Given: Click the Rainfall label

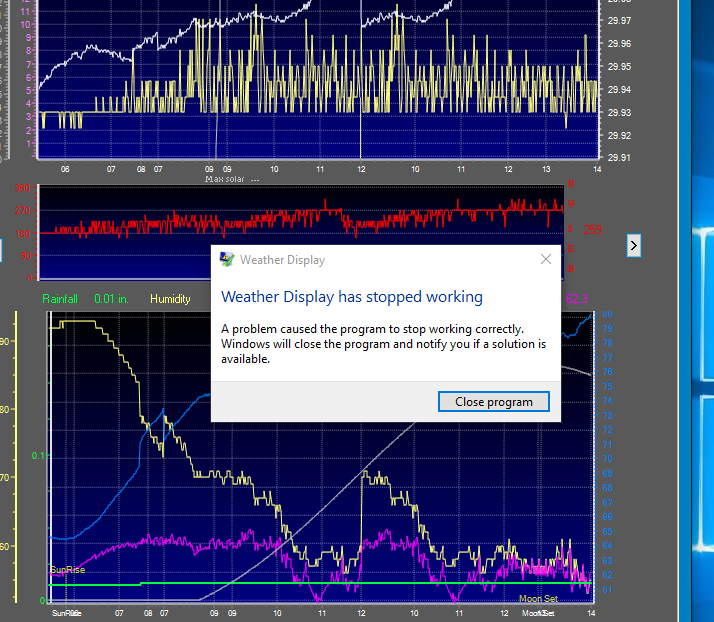Looking at the screenshot, I should 60,299.
